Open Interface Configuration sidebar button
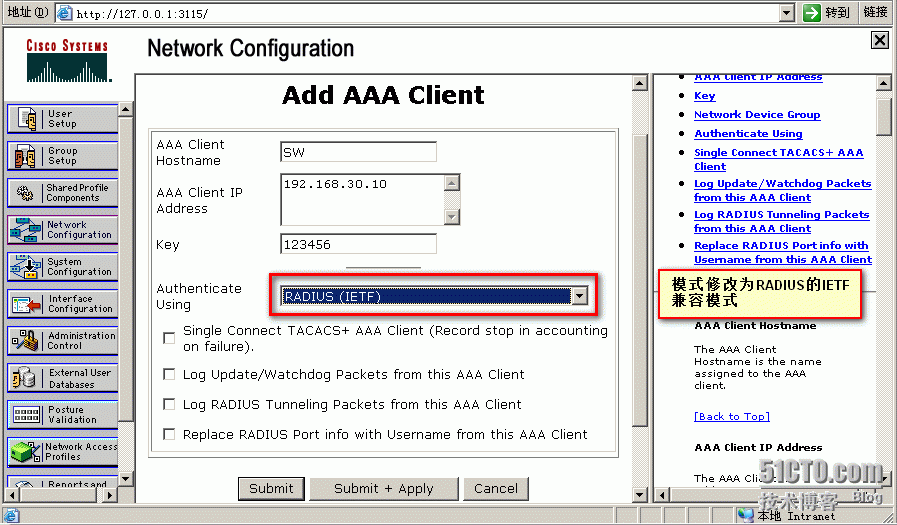The width and height of the screenshot is (897, 525). 62,304
